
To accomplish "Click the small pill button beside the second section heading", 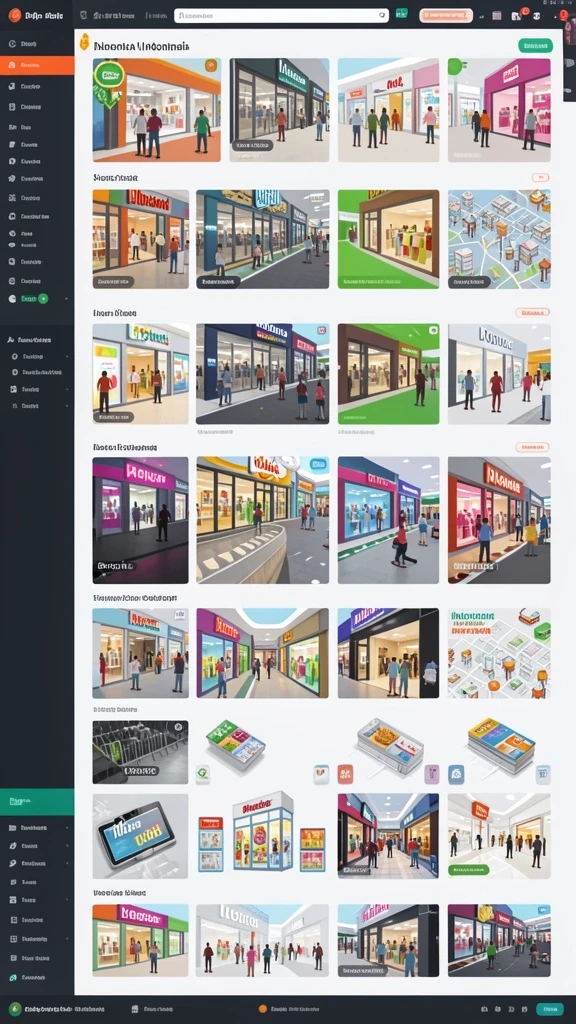I will [x=541, y=177].
